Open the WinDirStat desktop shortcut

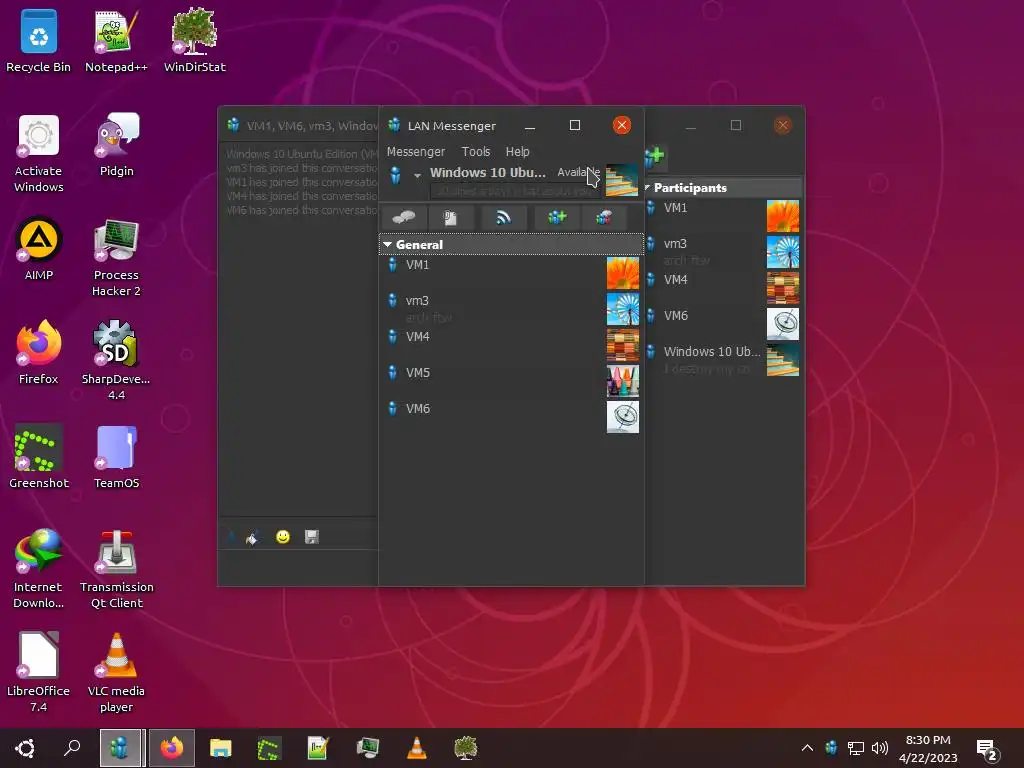tap(195, 40)
